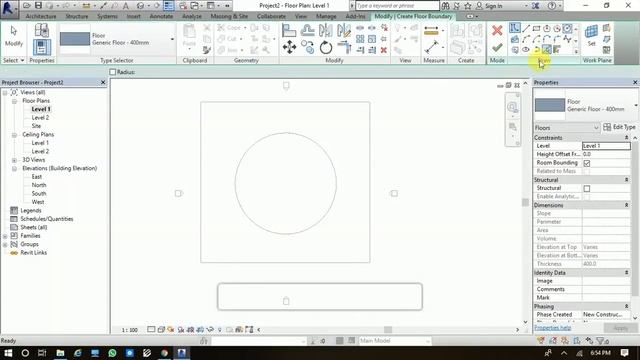The image size is (640, 360).
Task: Expand the Families tree node
Action: [5, 236]
